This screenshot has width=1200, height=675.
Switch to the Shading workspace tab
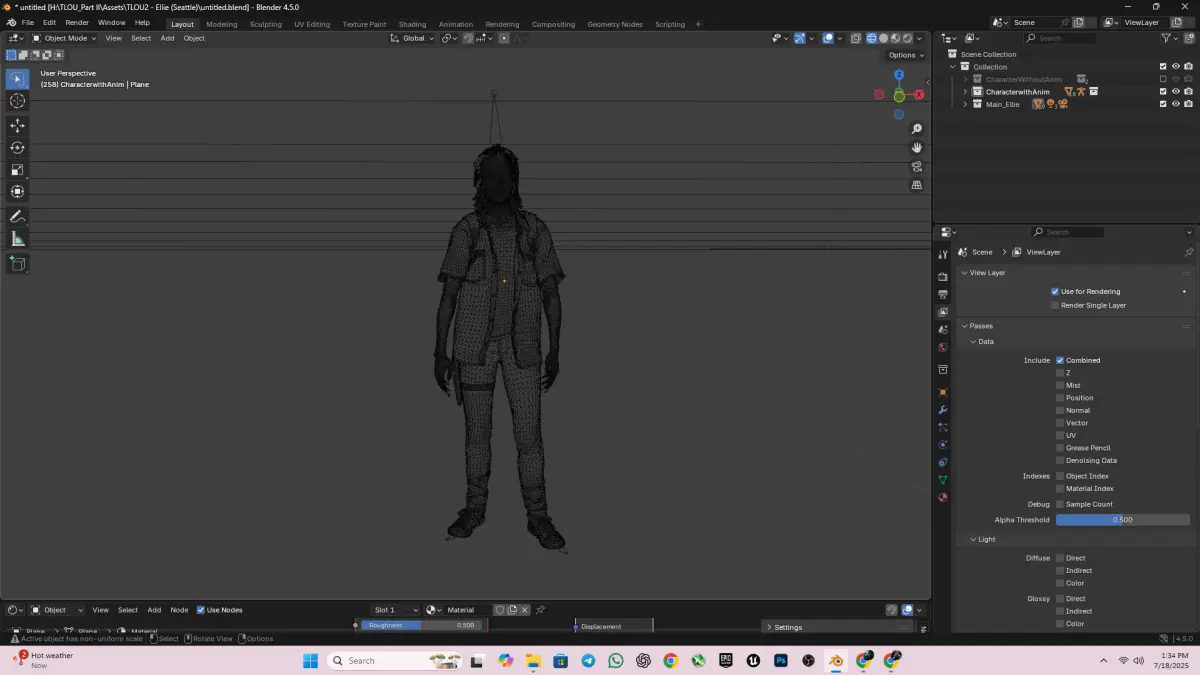(x=412, y=24)
